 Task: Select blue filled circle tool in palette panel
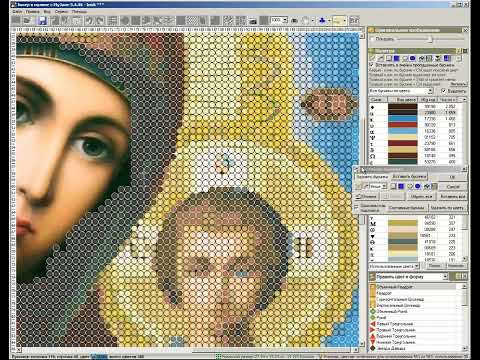(413, 58)
